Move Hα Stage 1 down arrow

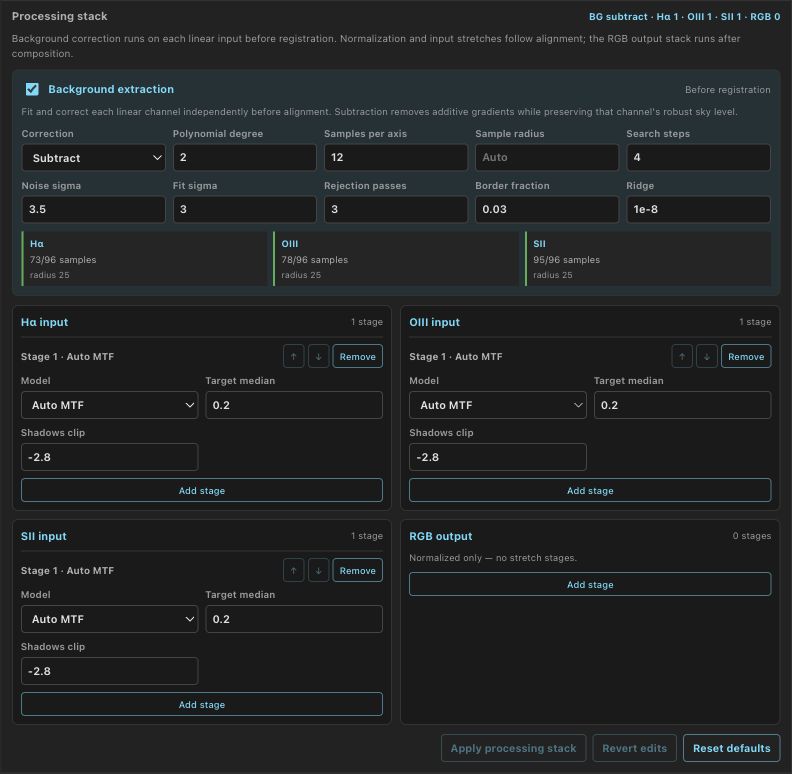click(x=319, y=356)
